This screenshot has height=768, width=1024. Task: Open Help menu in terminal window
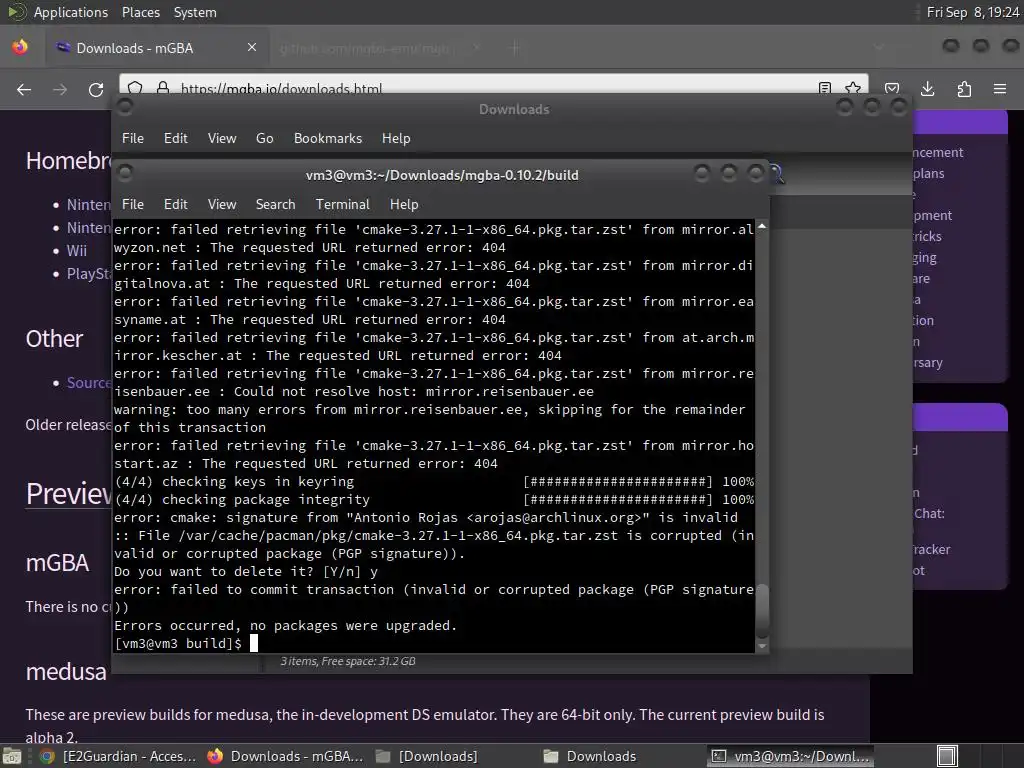pyautogui.click(x=404, y=204)
